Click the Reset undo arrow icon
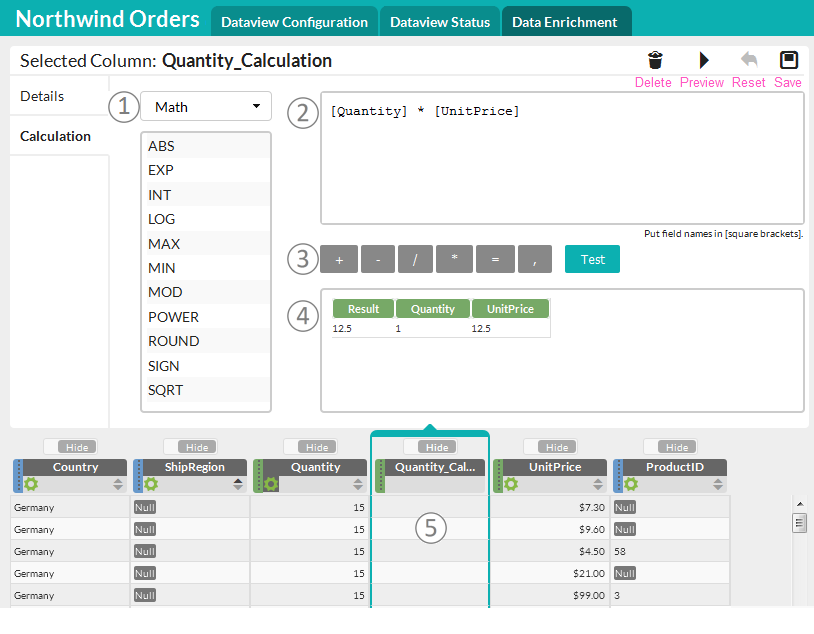Viewport: 814px width, 634px height. (x=749, y=60)
